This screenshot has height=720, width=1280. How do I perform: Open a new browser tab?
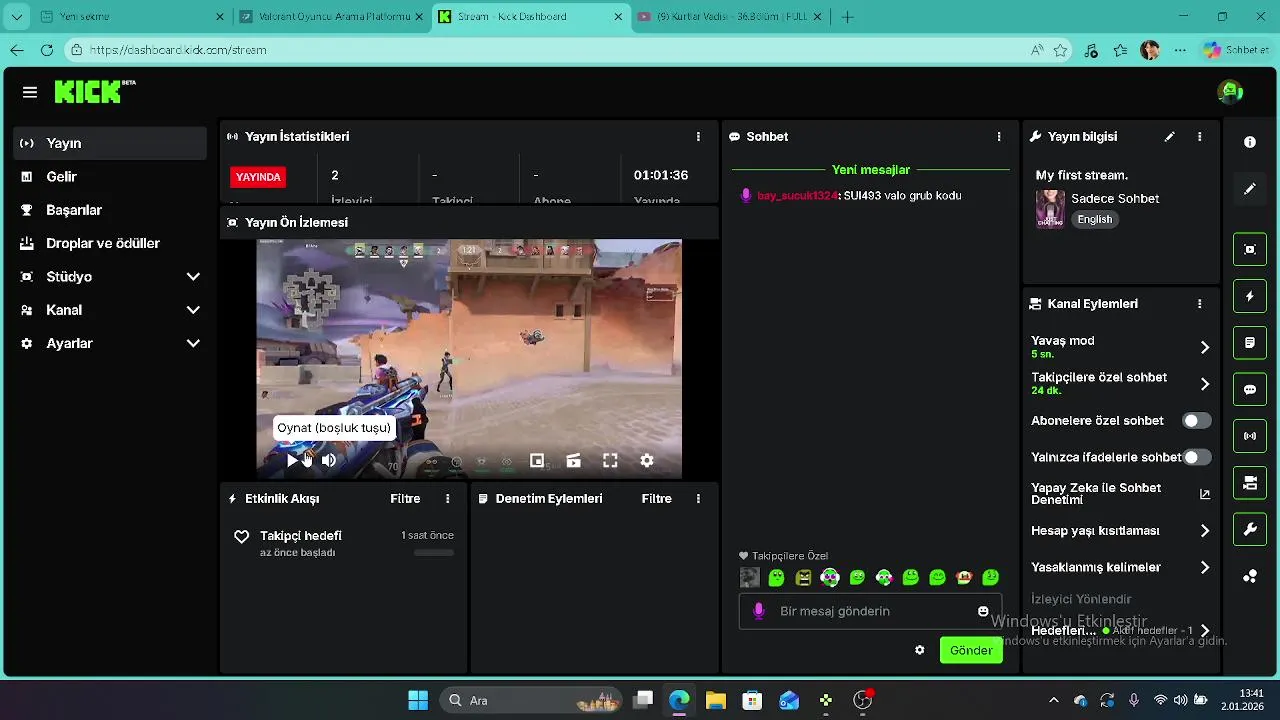848,17
